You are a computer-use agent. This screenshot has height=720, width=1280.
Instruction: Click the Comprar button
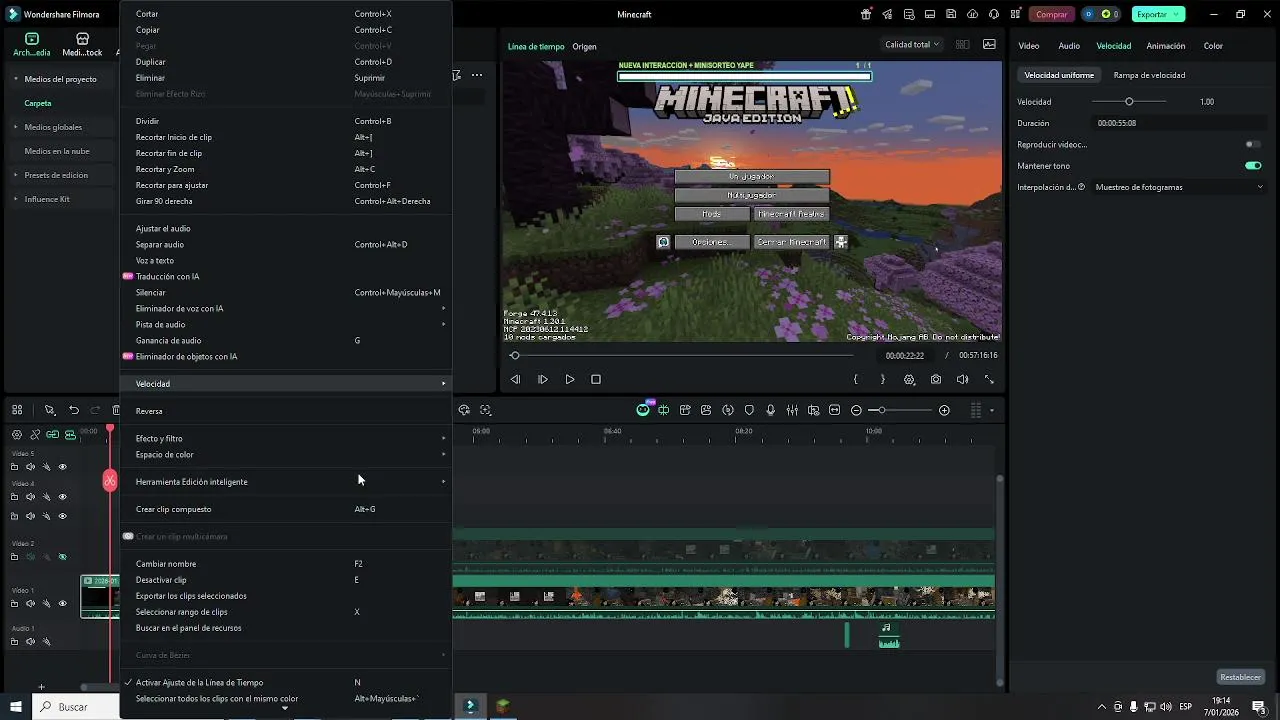pos(1051,14)
